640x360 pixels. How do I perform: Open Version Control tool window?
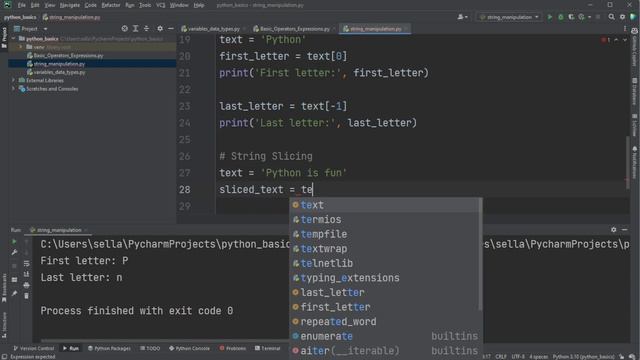click(x=33, y=349)
